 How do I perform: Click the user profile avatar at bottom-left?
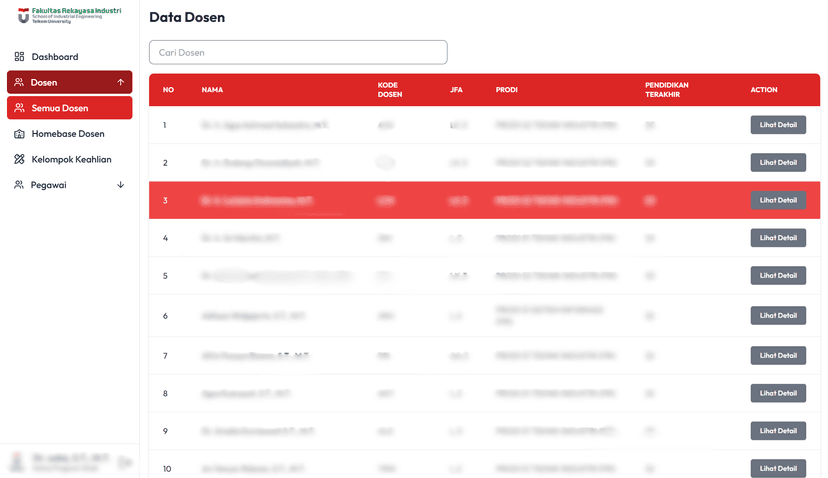pyautogui.click(x=15, y=462)
